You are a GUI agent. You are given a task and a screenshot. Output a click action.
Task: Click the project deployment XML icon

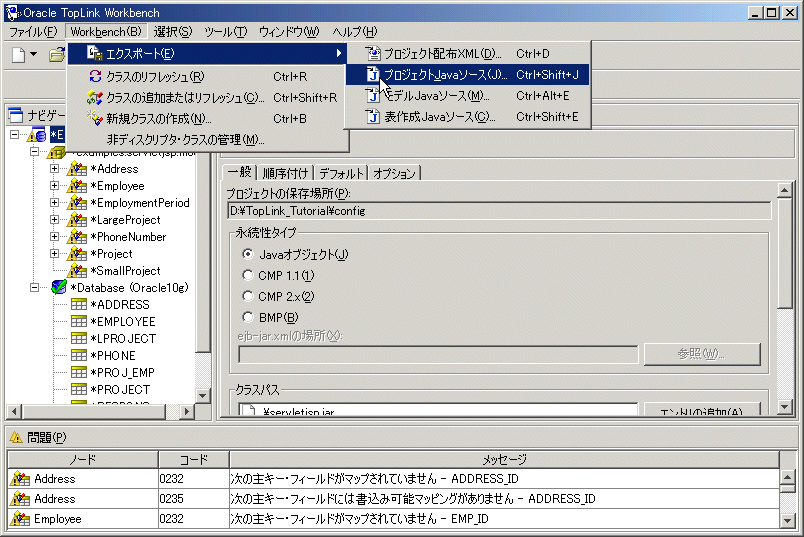point(373,53)
